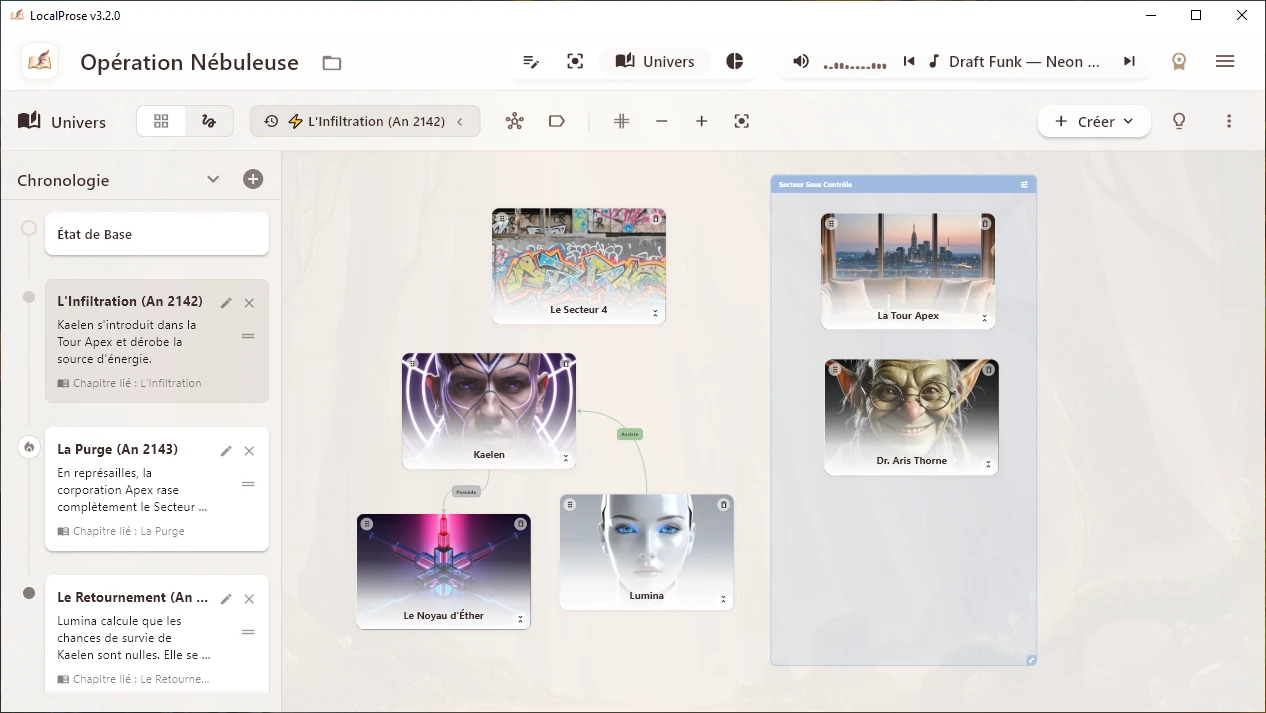Viewport: 1266px width, 713px height.
Task: Open linked chapter Le Retournement
Action: click(x=134, y=679)
